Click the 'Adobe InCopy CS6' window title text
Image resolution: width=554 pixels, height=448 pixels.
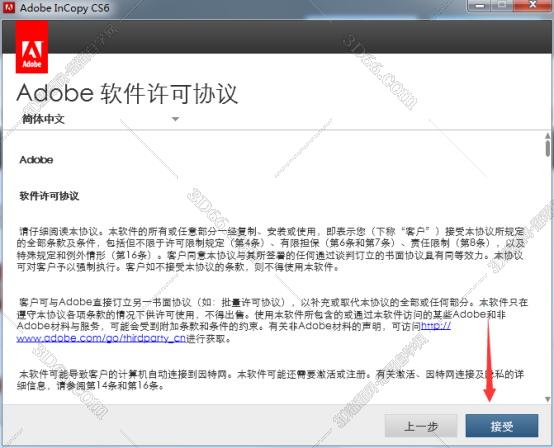point(65,8)
